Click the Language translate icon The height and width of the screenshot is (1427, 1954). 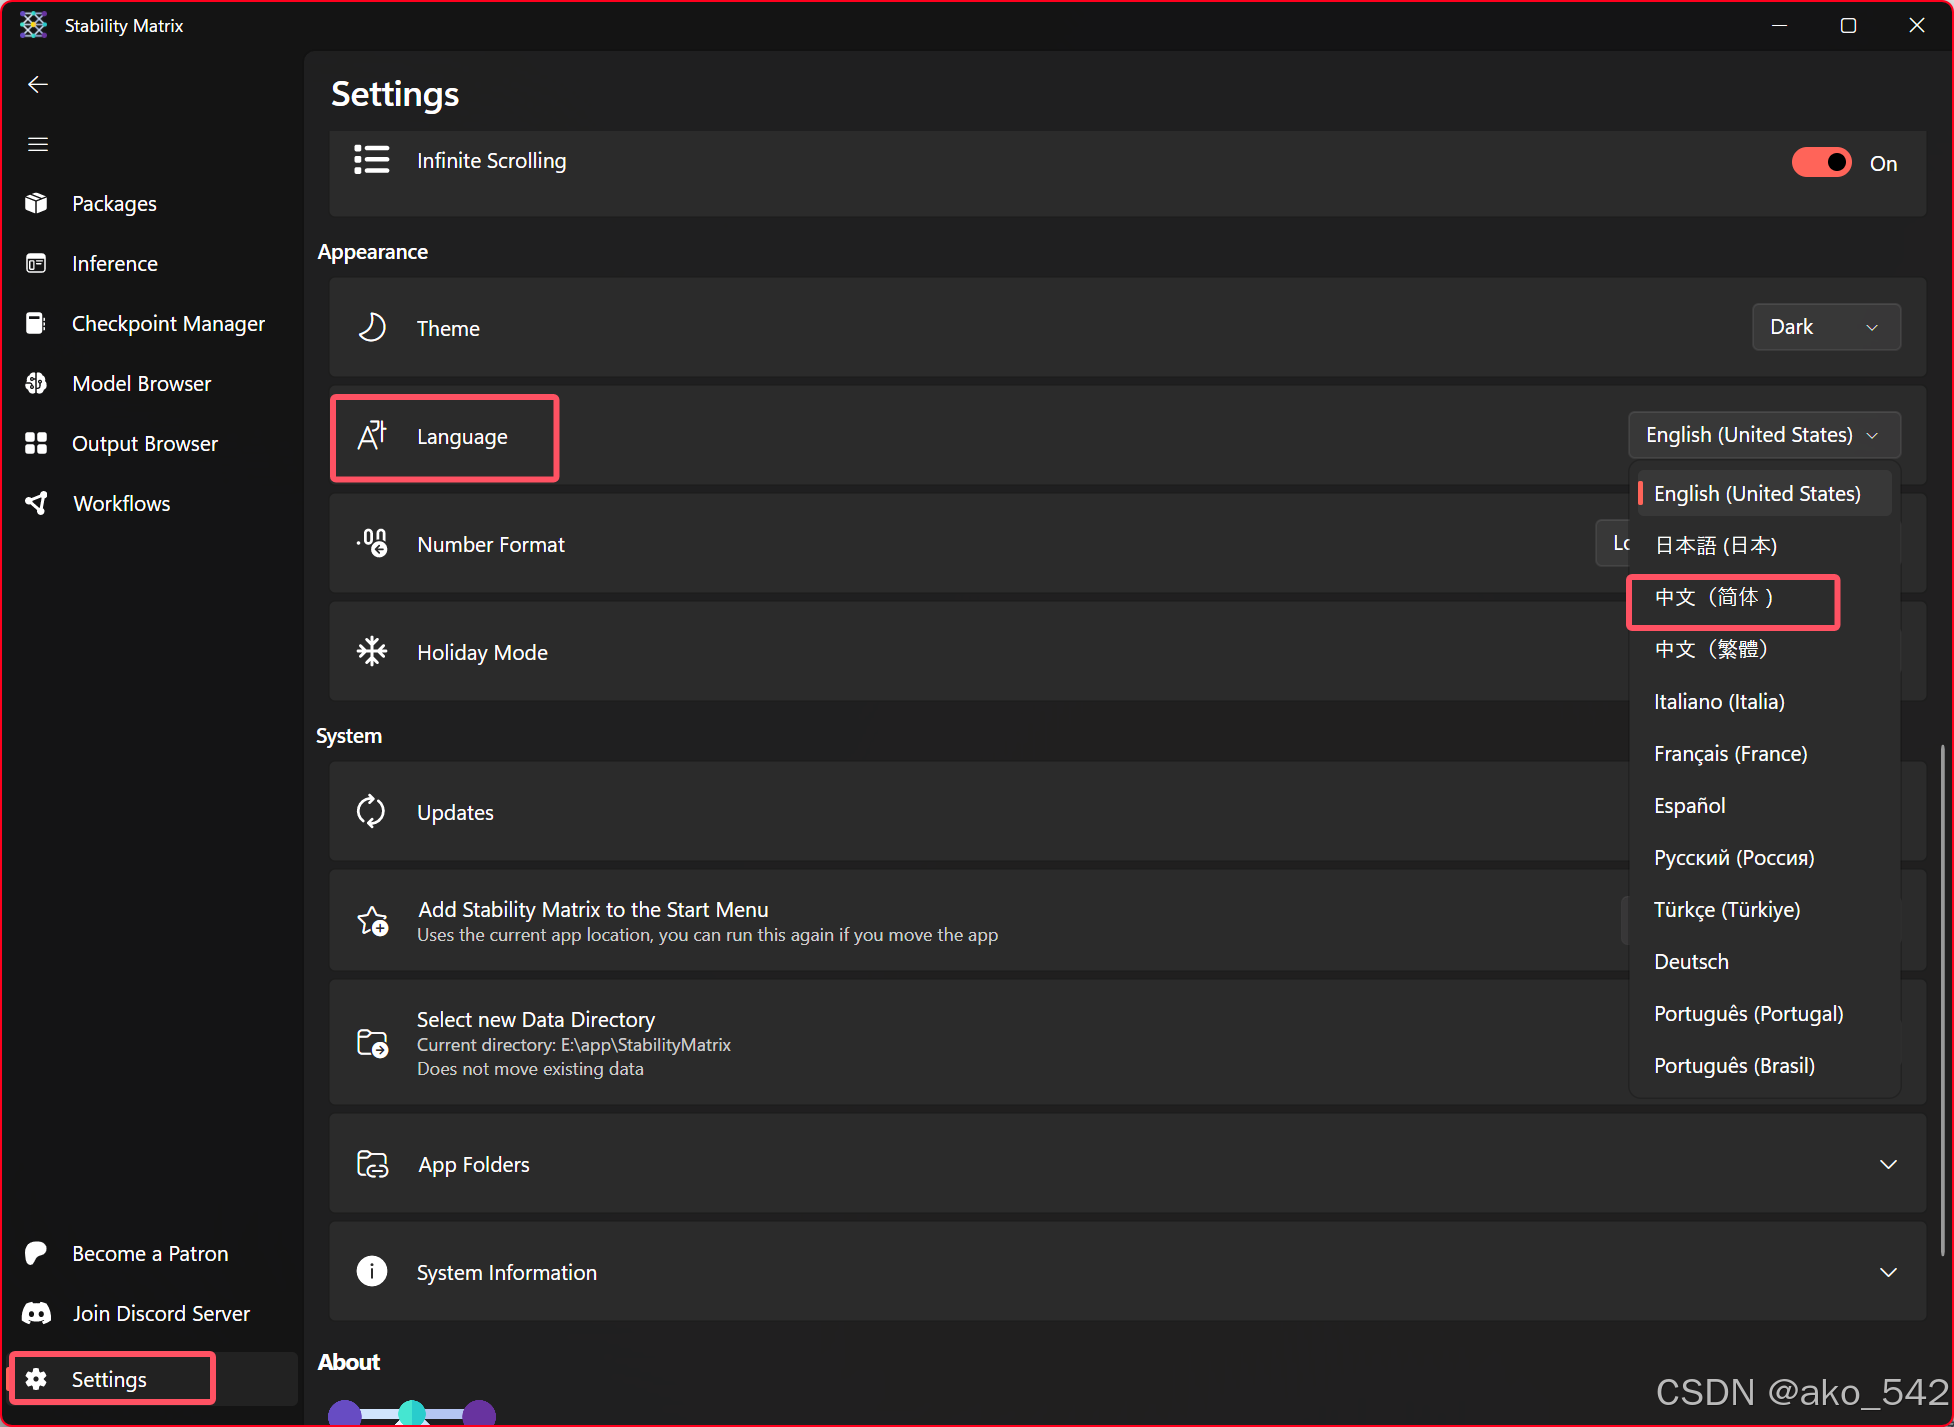[x=372, y=435]
